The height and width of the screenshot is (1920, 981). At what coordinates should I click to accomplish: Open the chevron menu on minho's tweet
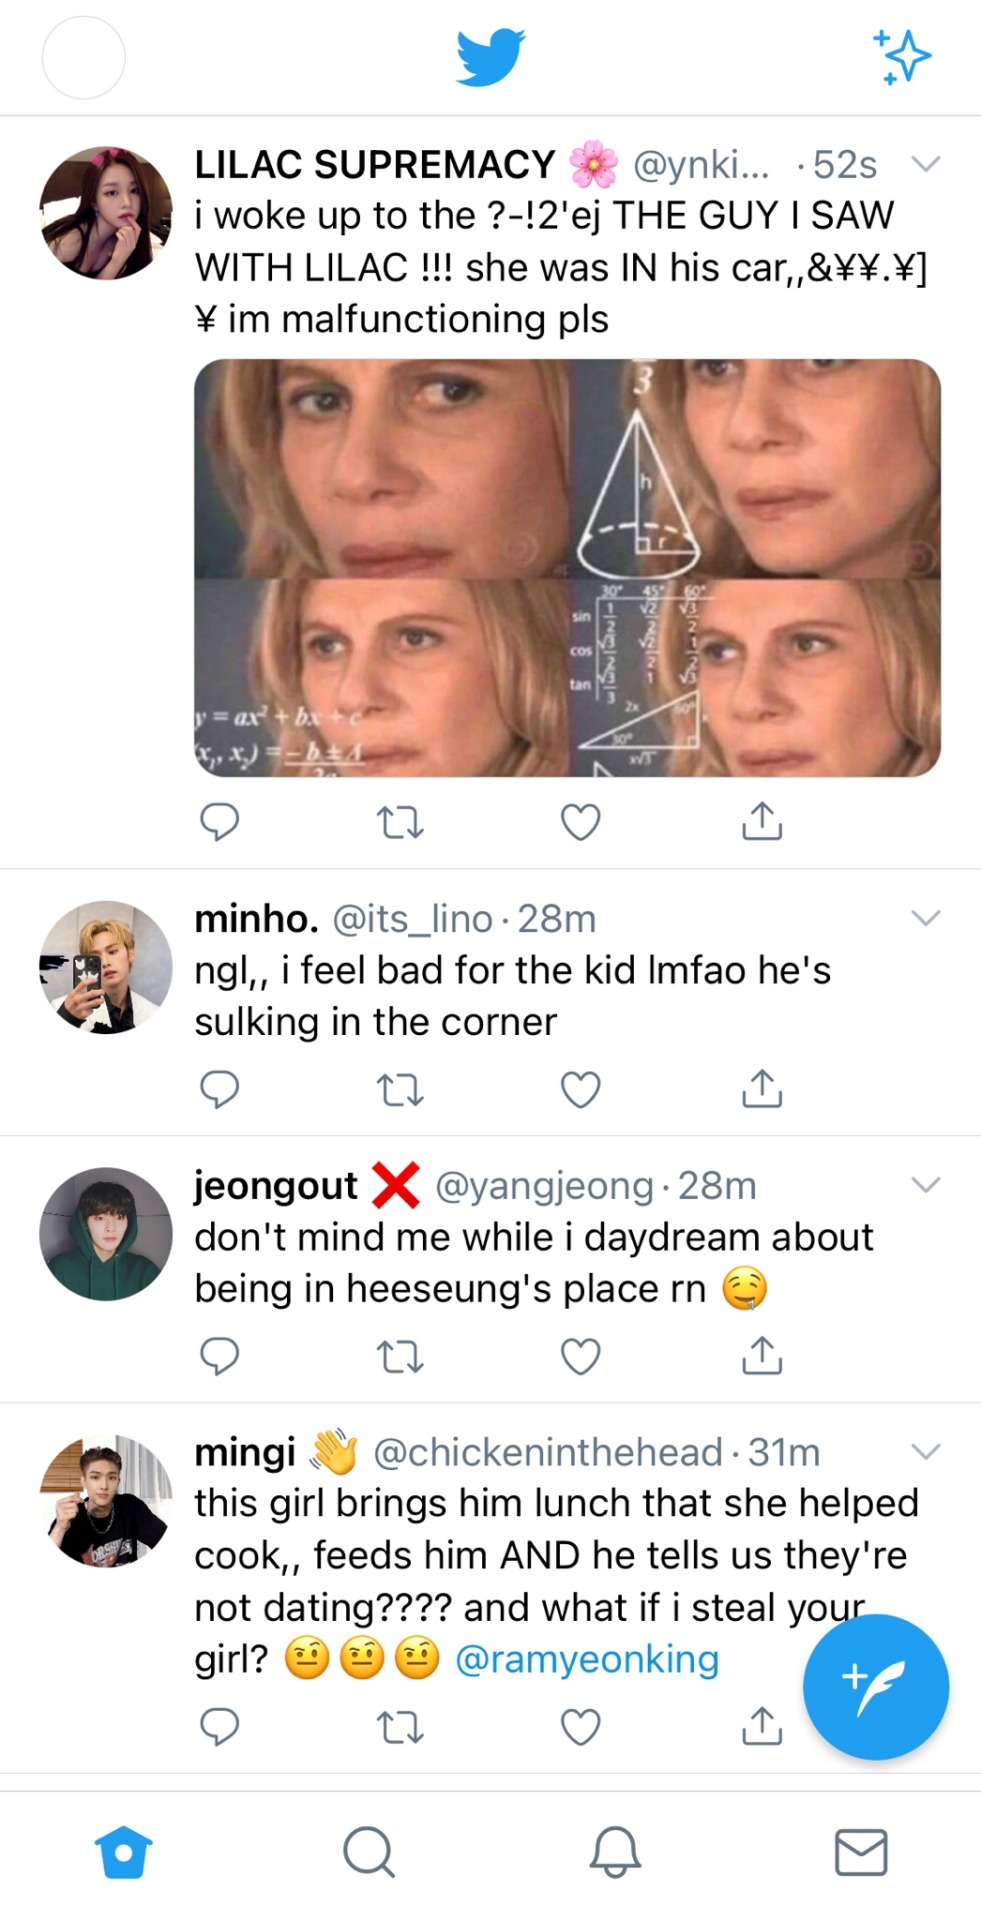pos(926,918)
